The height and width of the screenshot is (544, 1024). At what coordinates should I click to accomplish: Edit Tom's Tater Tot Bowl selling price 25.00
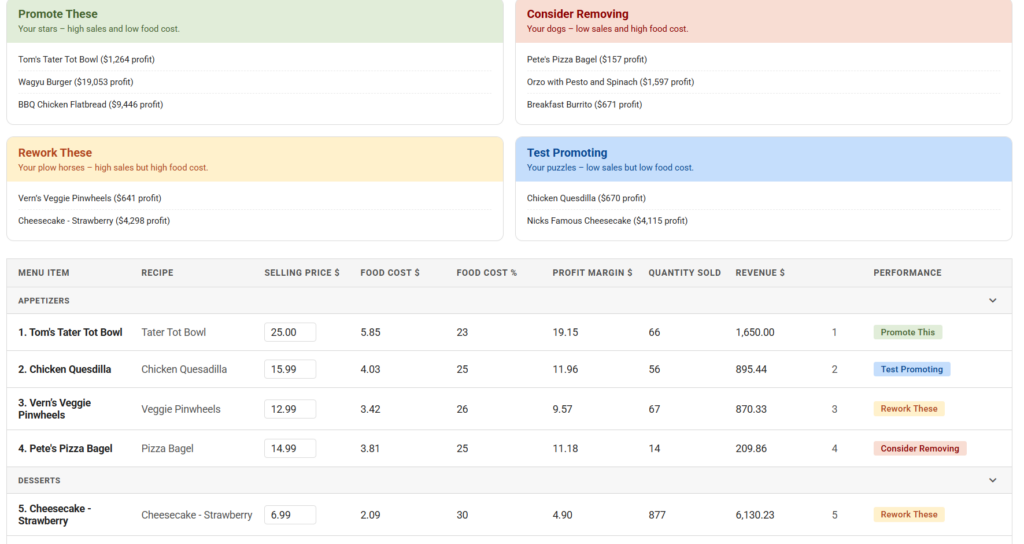coord(290,332)
